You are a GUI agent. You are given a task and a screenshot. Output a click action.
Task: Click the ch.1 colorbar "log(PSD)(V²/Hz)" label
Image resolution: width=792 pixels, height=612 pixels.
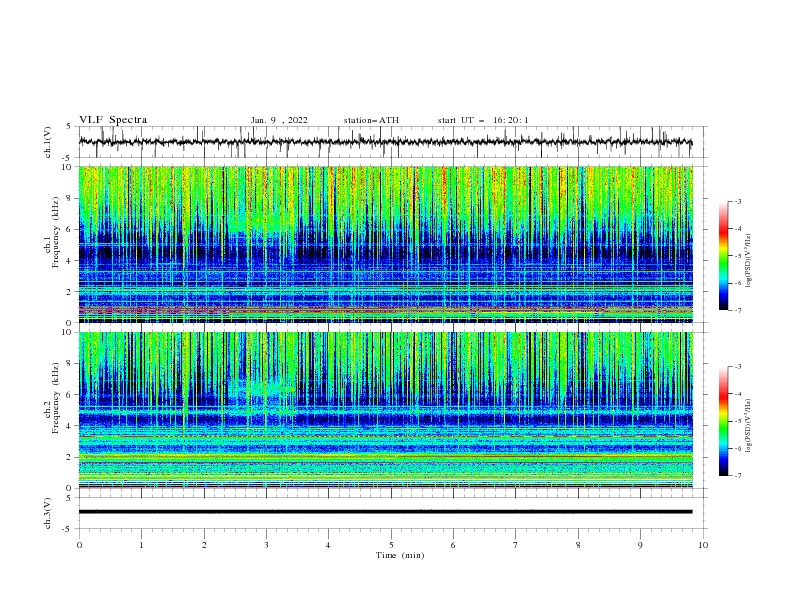click(749, 260)
